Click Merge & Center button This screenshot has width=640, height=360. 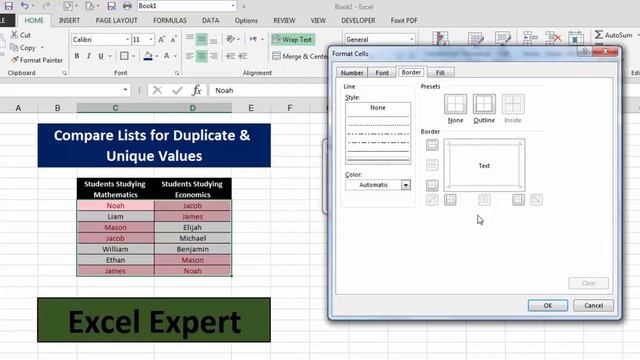300,56
